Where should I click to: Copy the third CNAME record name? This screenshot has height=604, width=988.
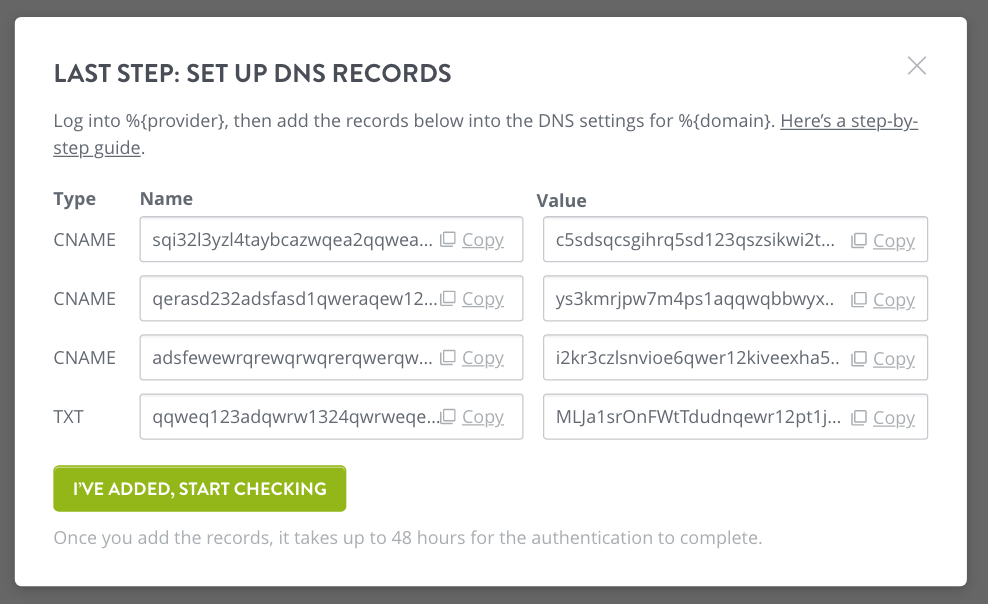click(x=483, y=357)
